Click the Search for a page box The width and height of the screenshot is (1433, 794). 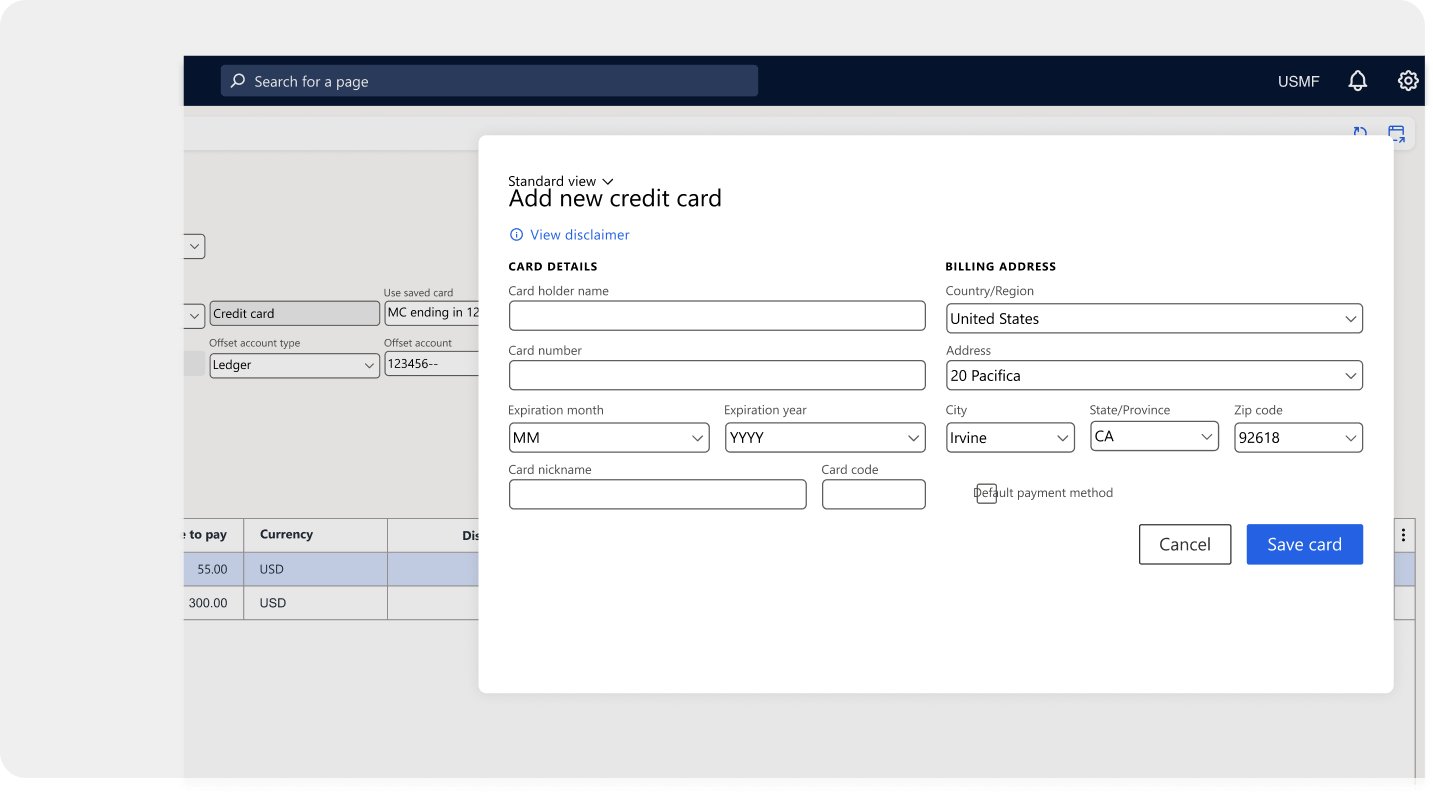click(489, 81)
